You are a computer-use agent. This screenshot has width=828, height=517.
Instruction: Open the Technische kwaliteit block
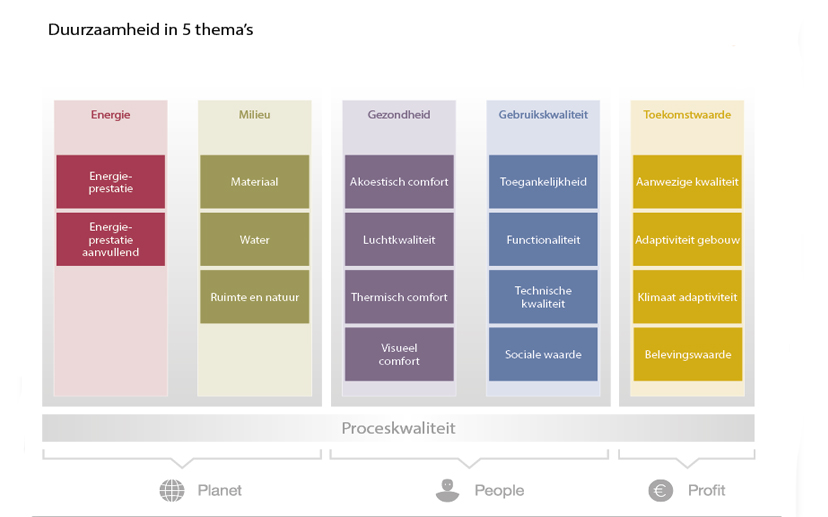543,297
